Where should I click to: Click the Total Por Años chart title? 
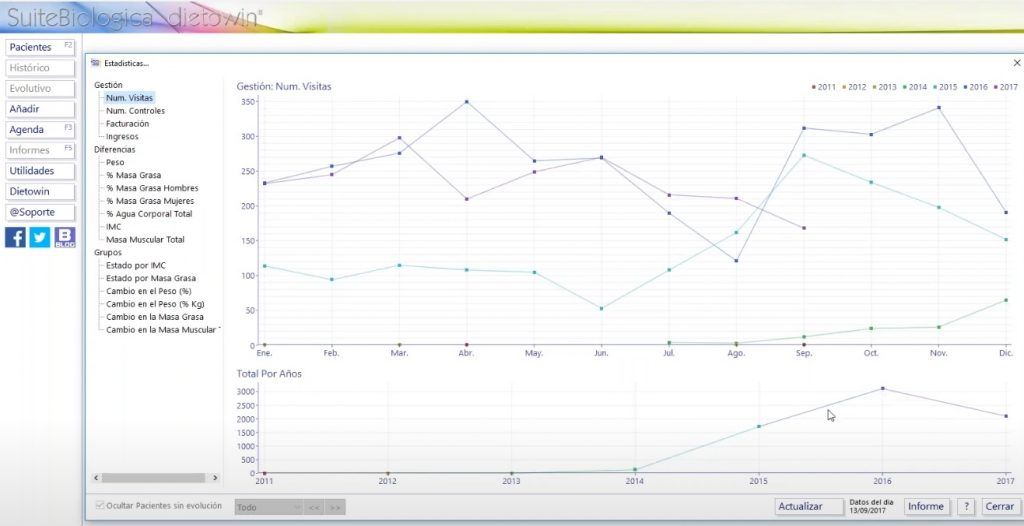269,374
